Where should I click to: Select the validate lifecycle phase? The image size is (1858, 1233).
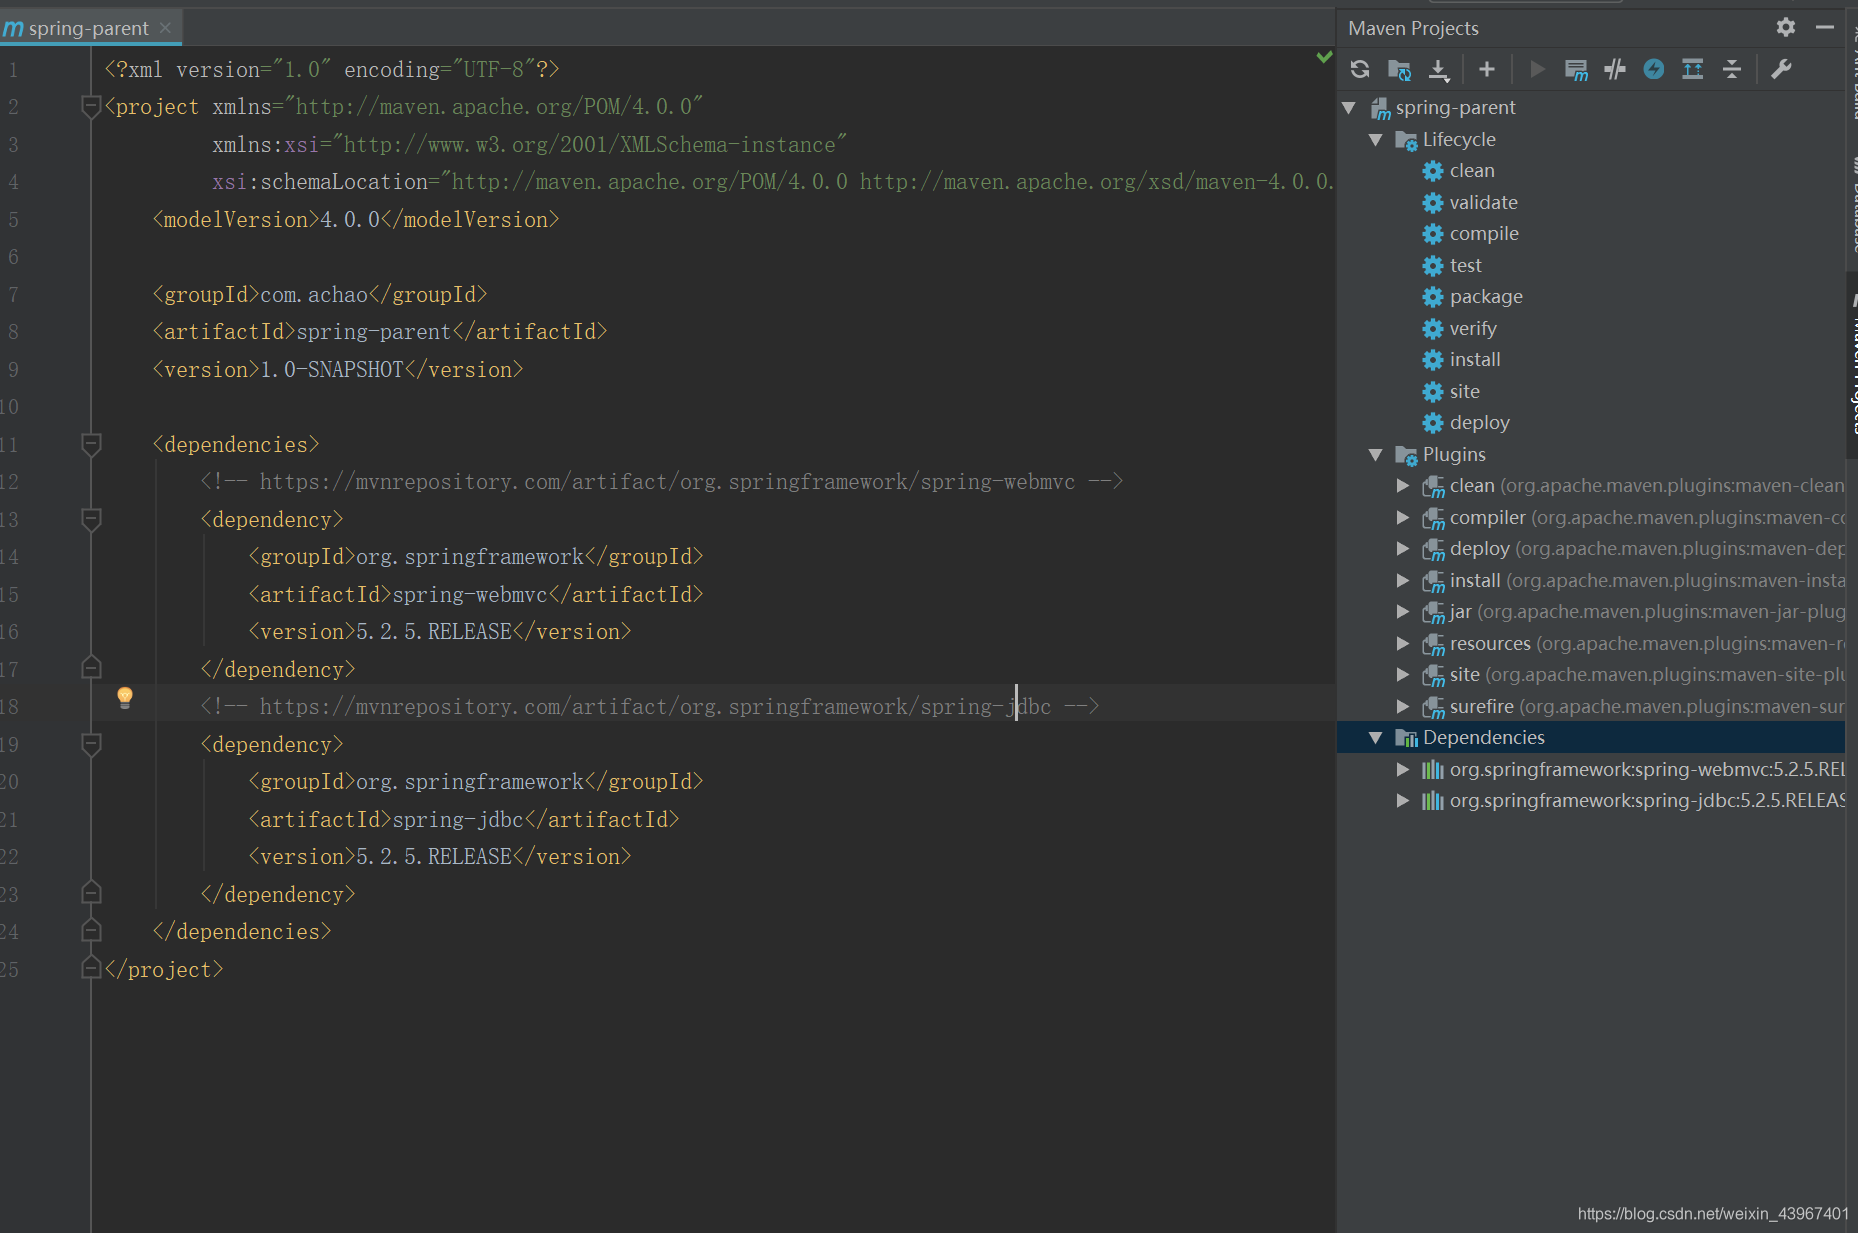(1590, 202)
